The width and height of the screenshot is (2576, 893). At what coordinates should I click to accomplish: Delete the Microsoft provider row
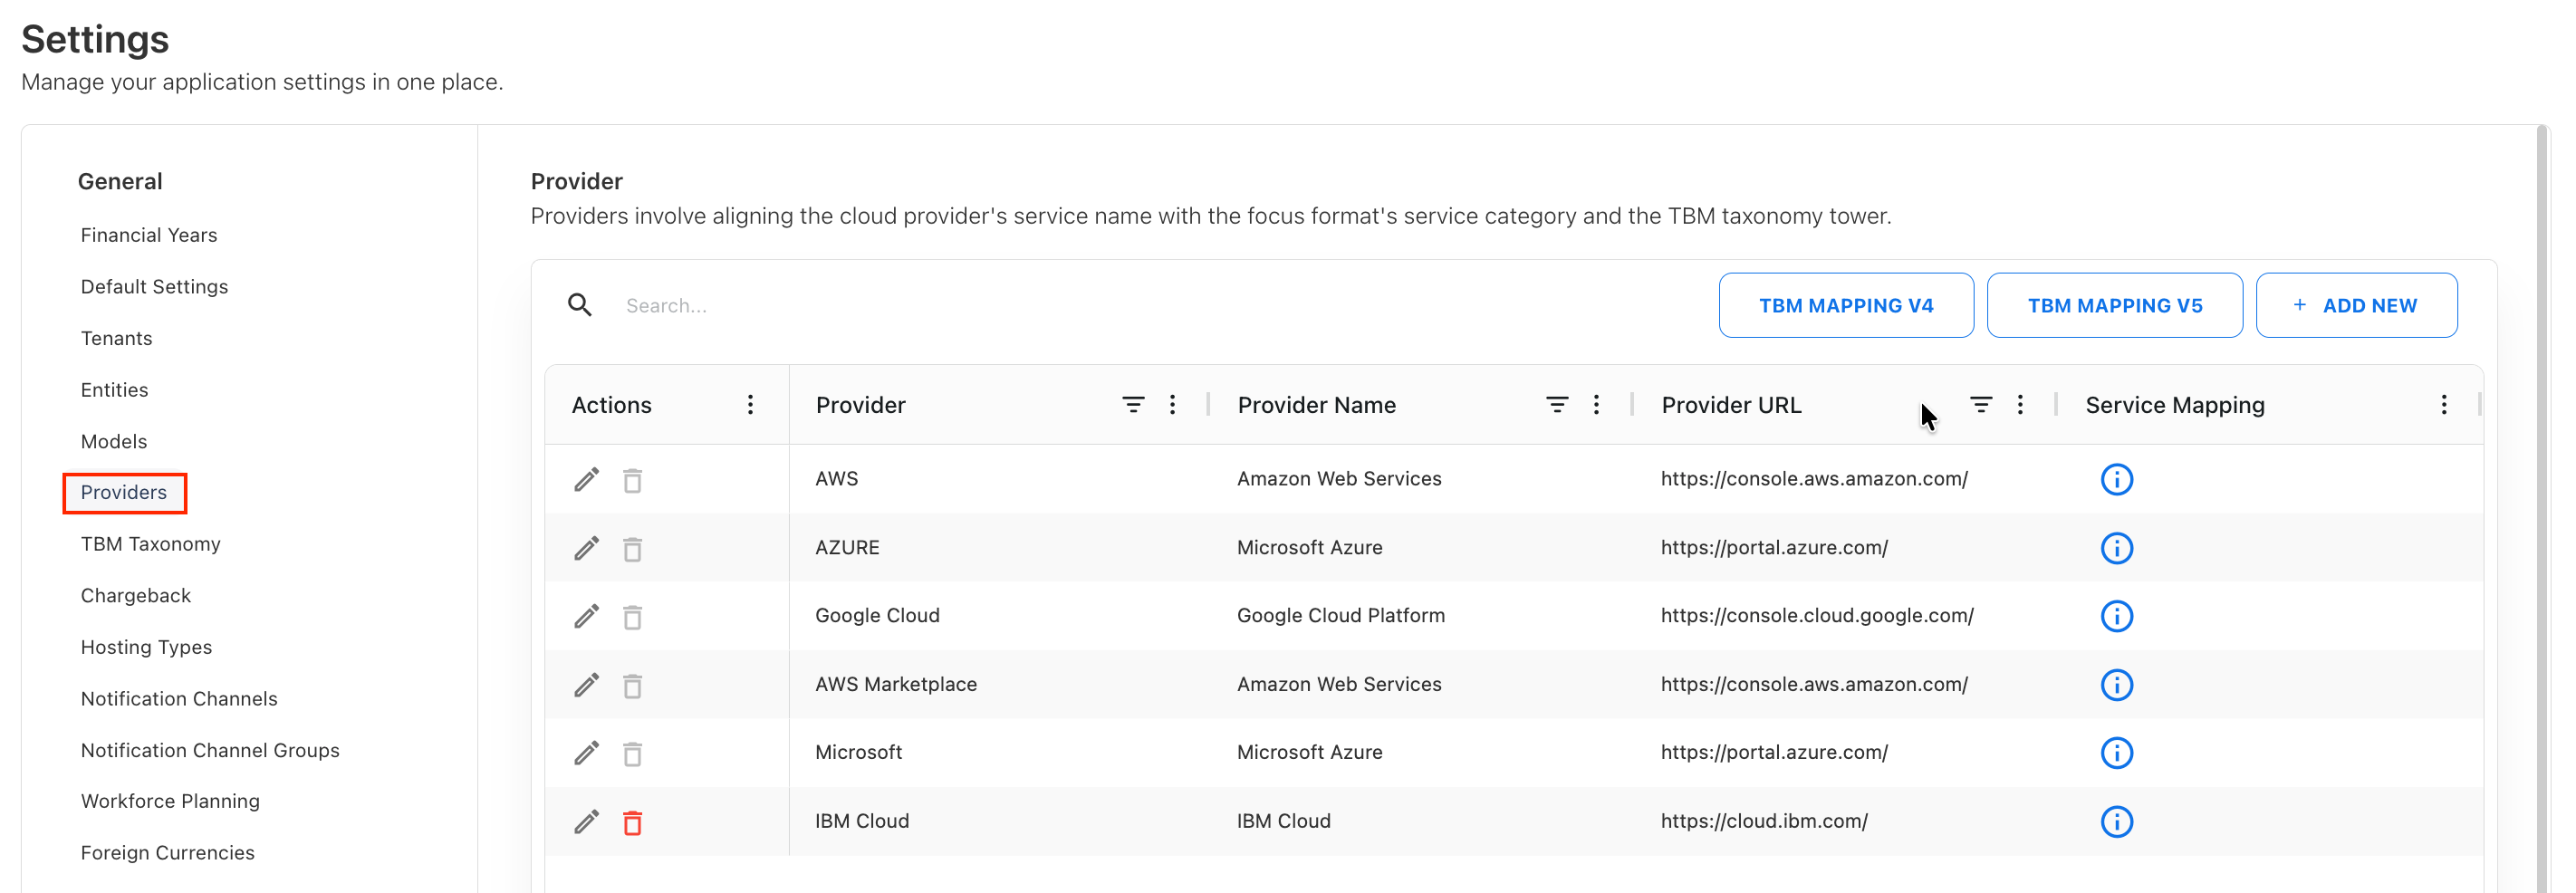point(633,754)
